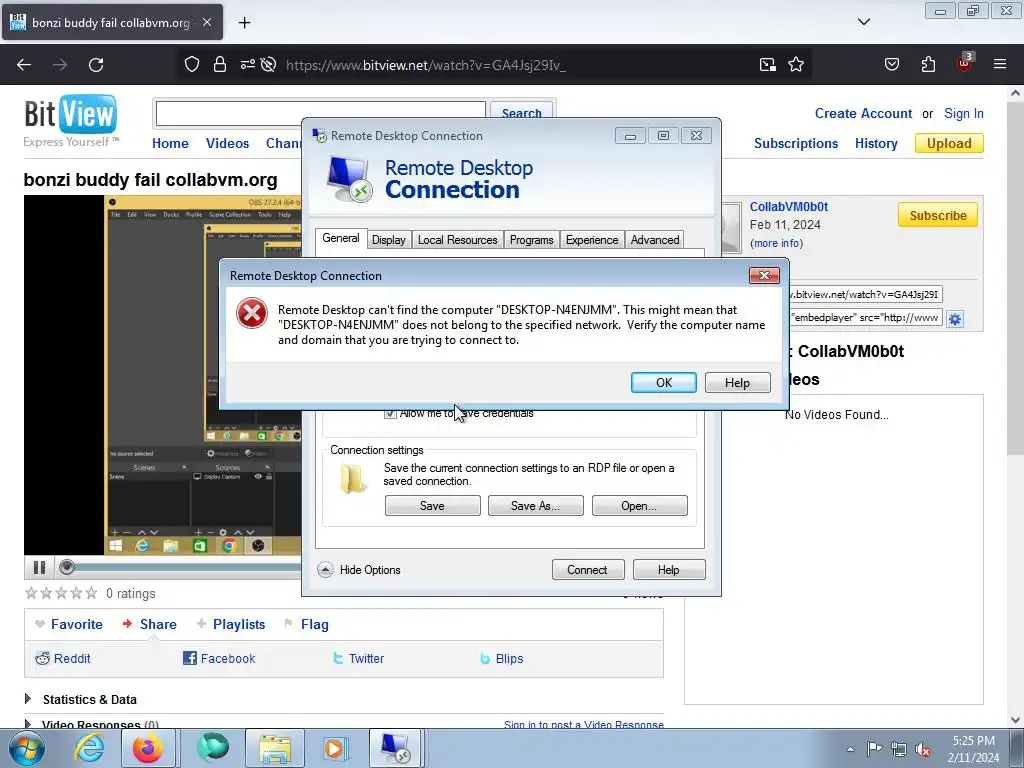This screenshot has height=768, width=1024.
Task: Click the tracking protection shield icon
Action: [x=191, y=65]
